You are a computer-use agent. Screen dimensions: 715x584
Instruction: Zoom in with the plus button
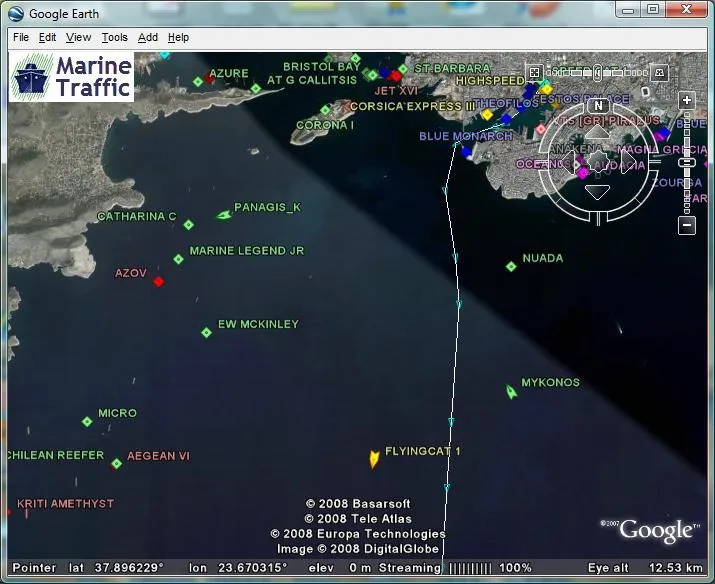click(x=687, y=100)
